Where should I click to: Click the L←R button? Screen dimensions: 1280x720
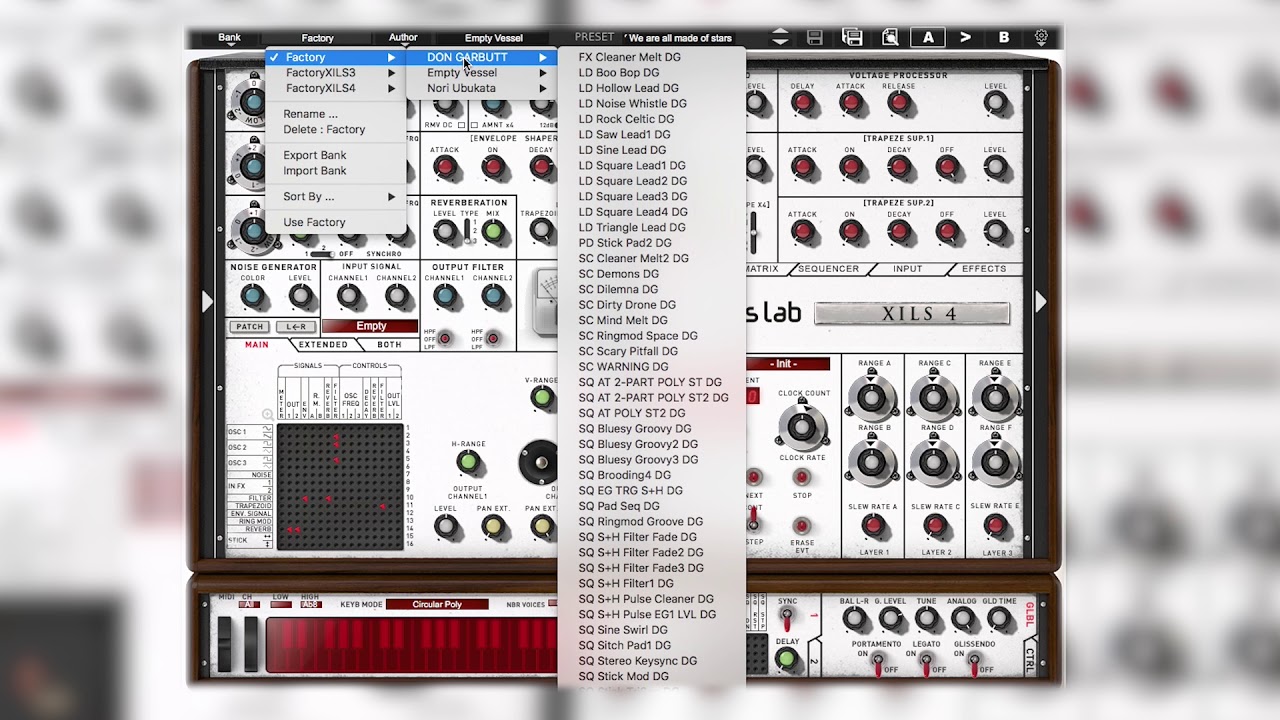pos(296,327)
